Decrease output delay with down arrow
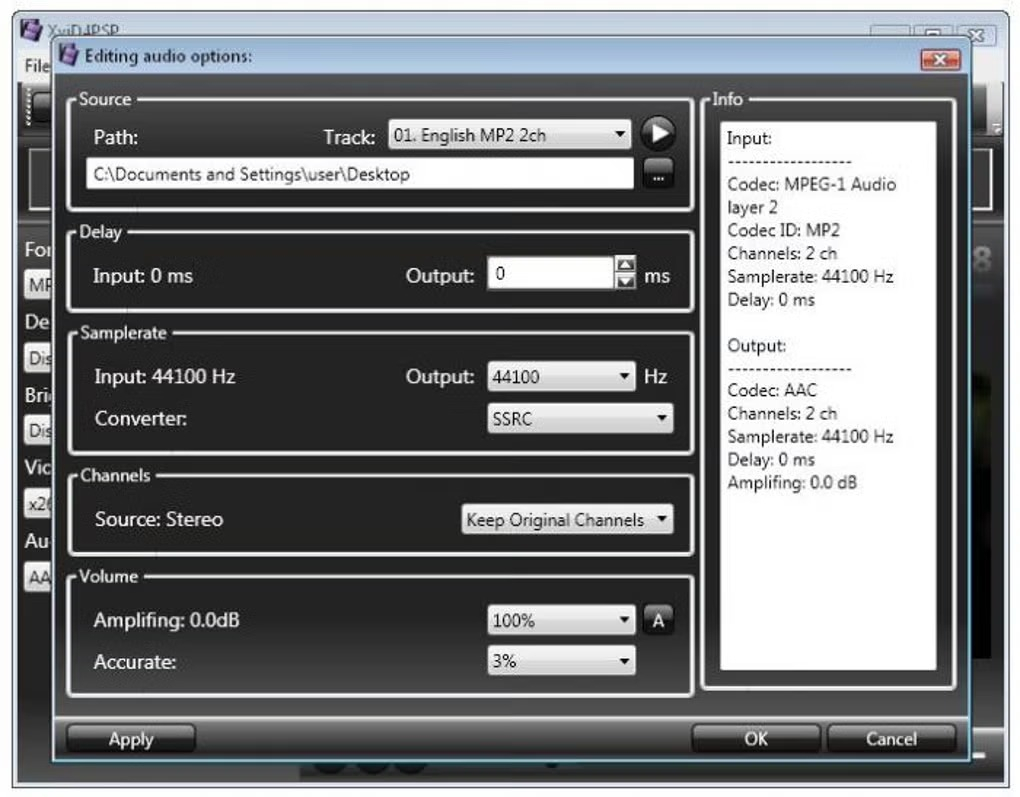 625,281
